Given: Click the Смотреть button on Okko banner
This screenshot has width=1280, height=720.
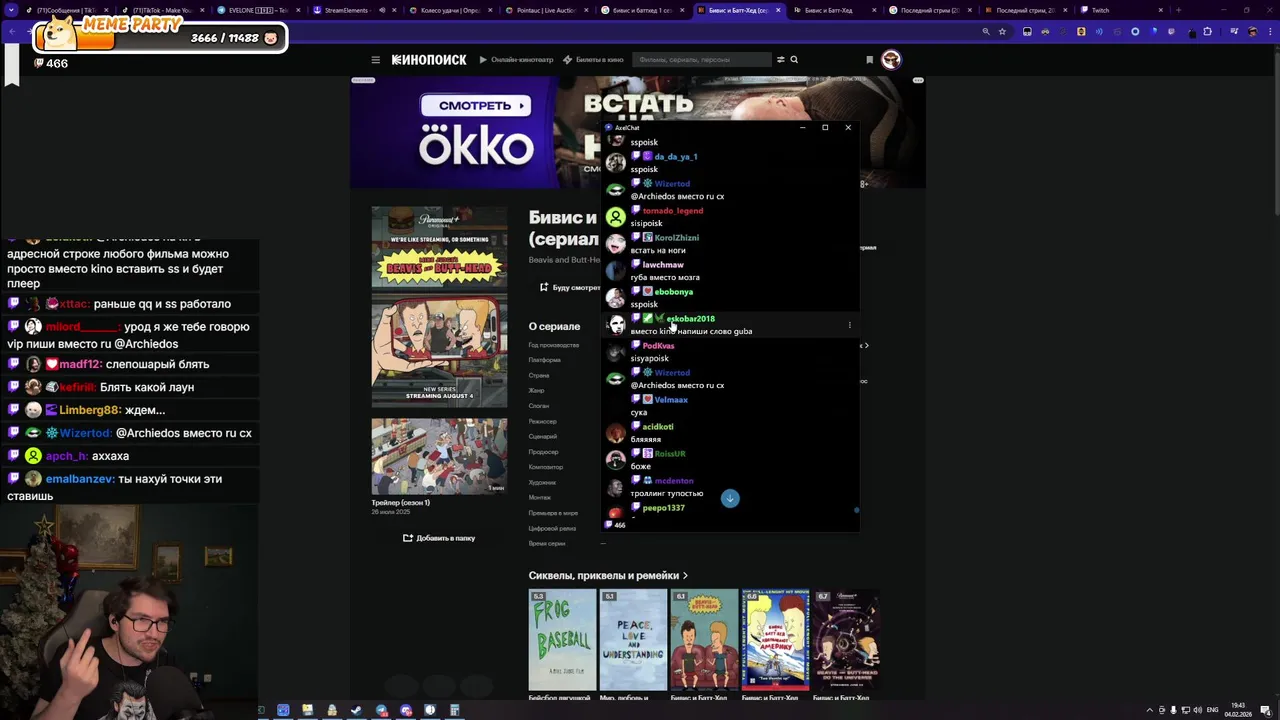Looking at the screenshot, I should pos(474,105).
